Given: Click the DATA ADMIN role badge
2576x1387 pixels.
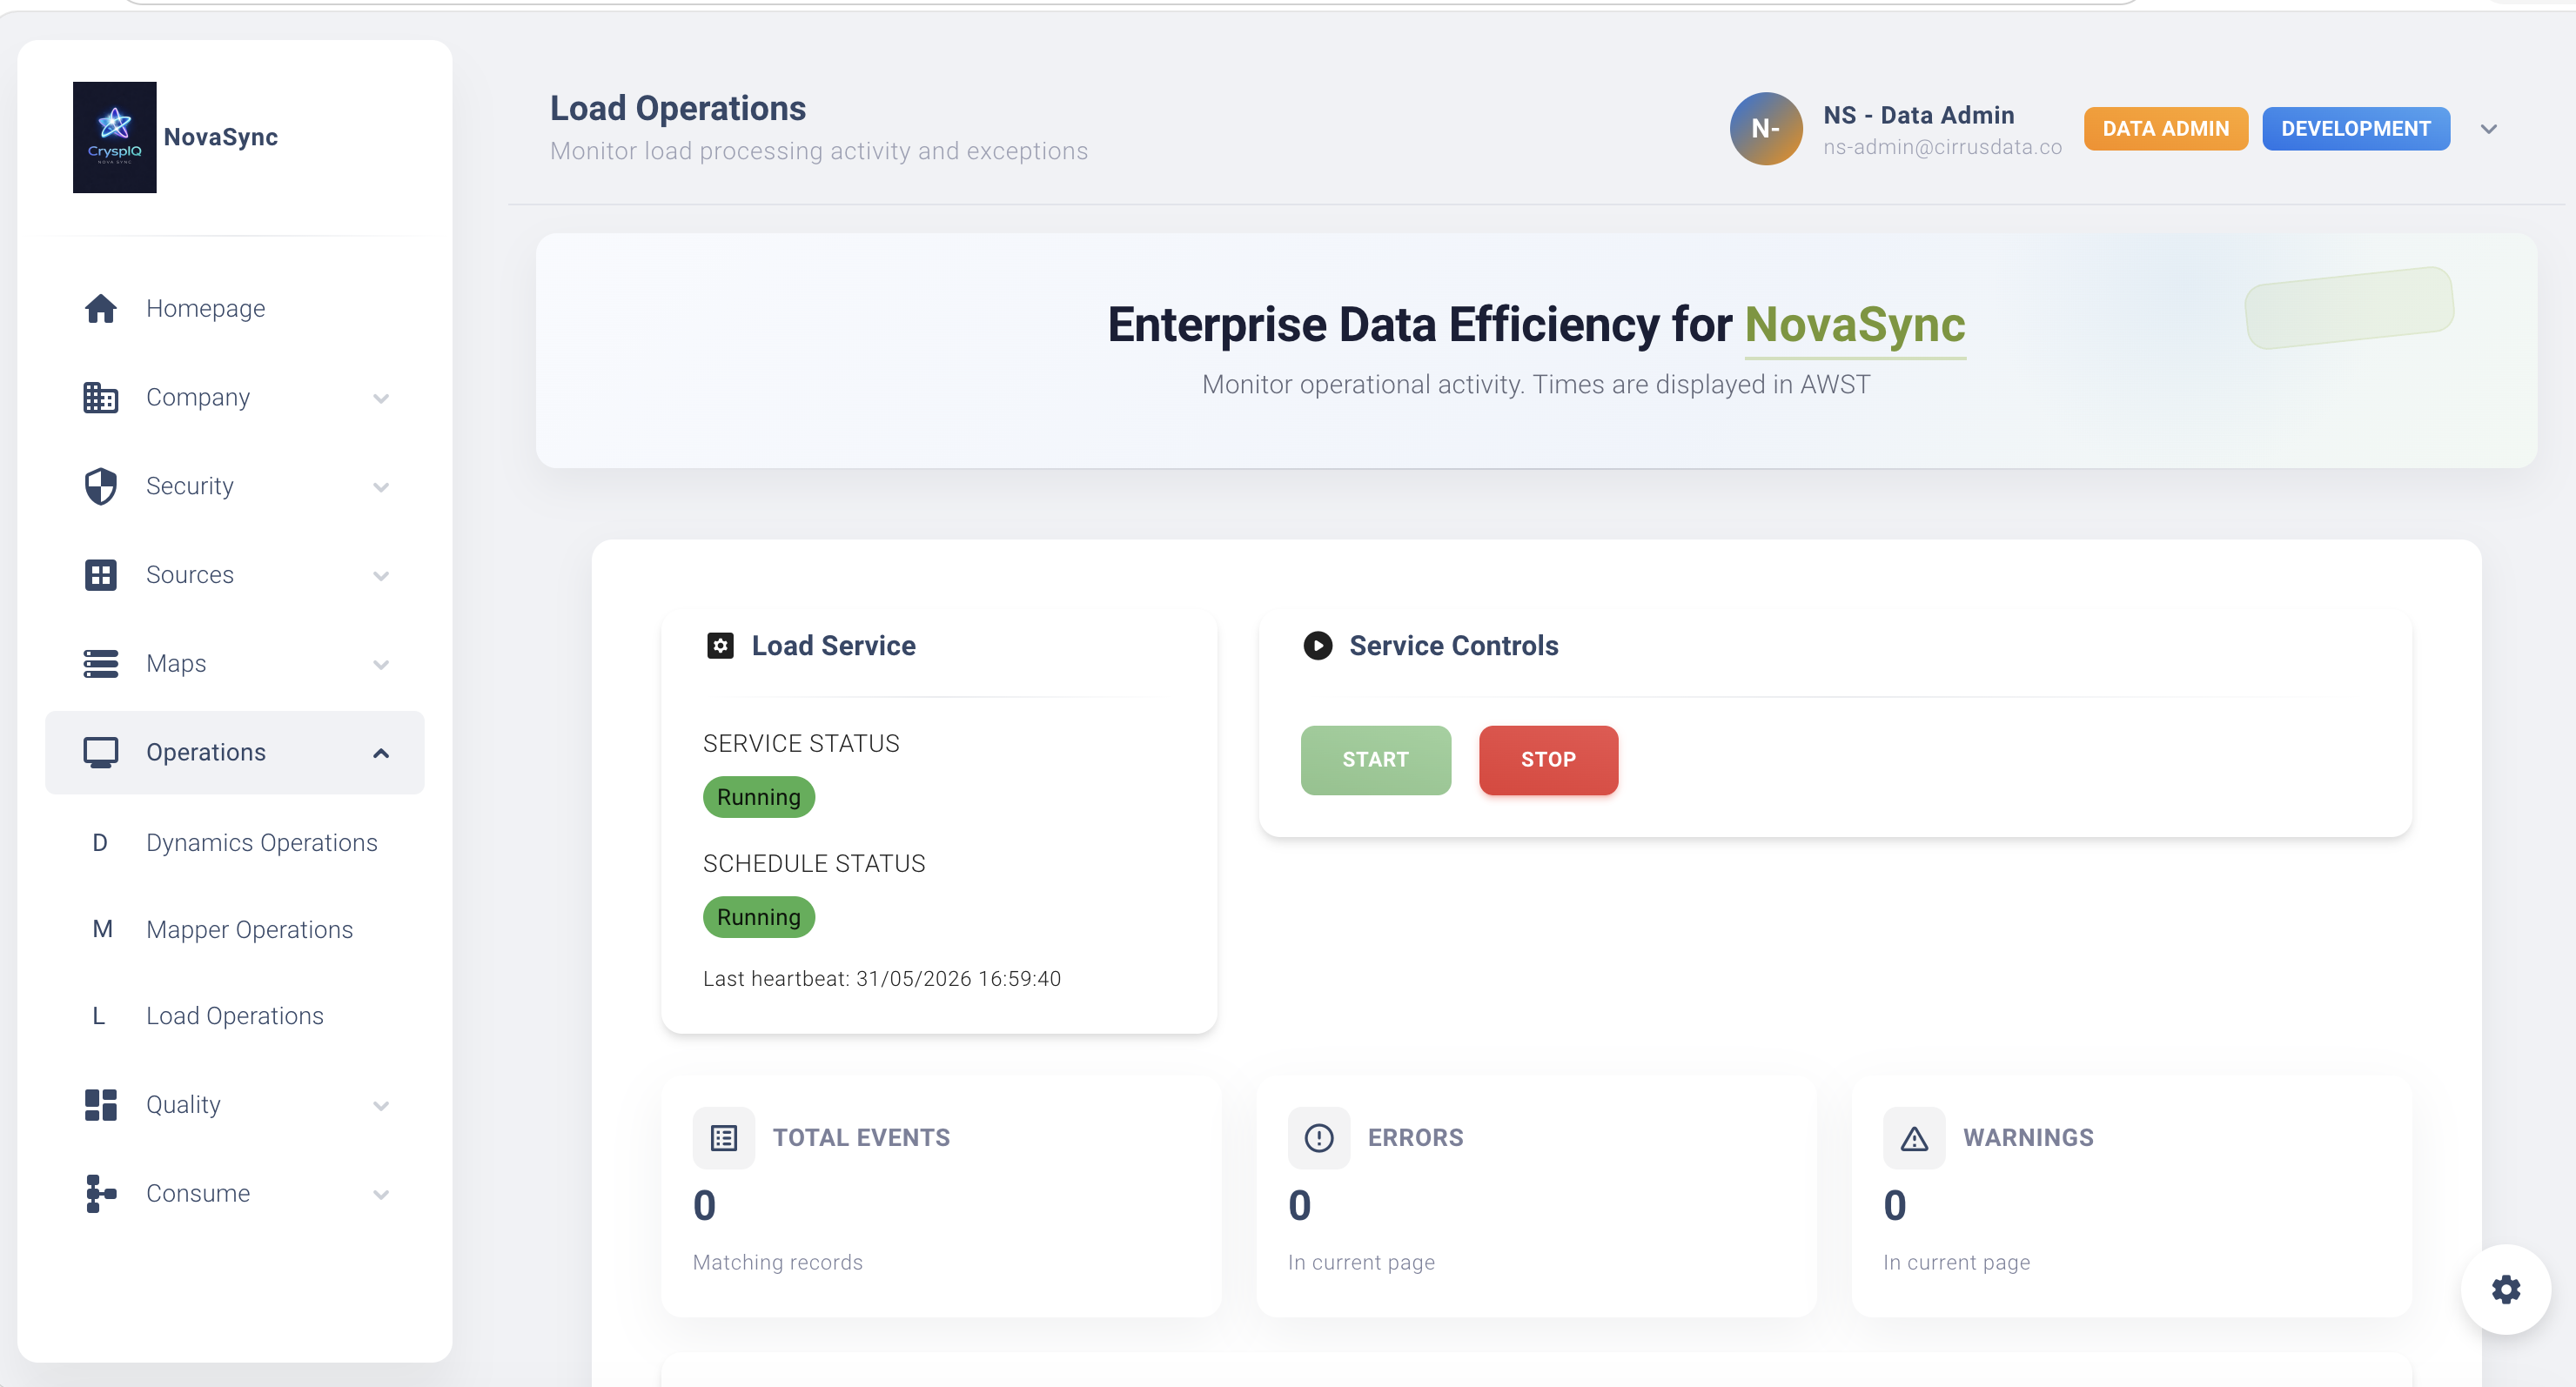Looking at the screenshot, I should [2165, 129].
